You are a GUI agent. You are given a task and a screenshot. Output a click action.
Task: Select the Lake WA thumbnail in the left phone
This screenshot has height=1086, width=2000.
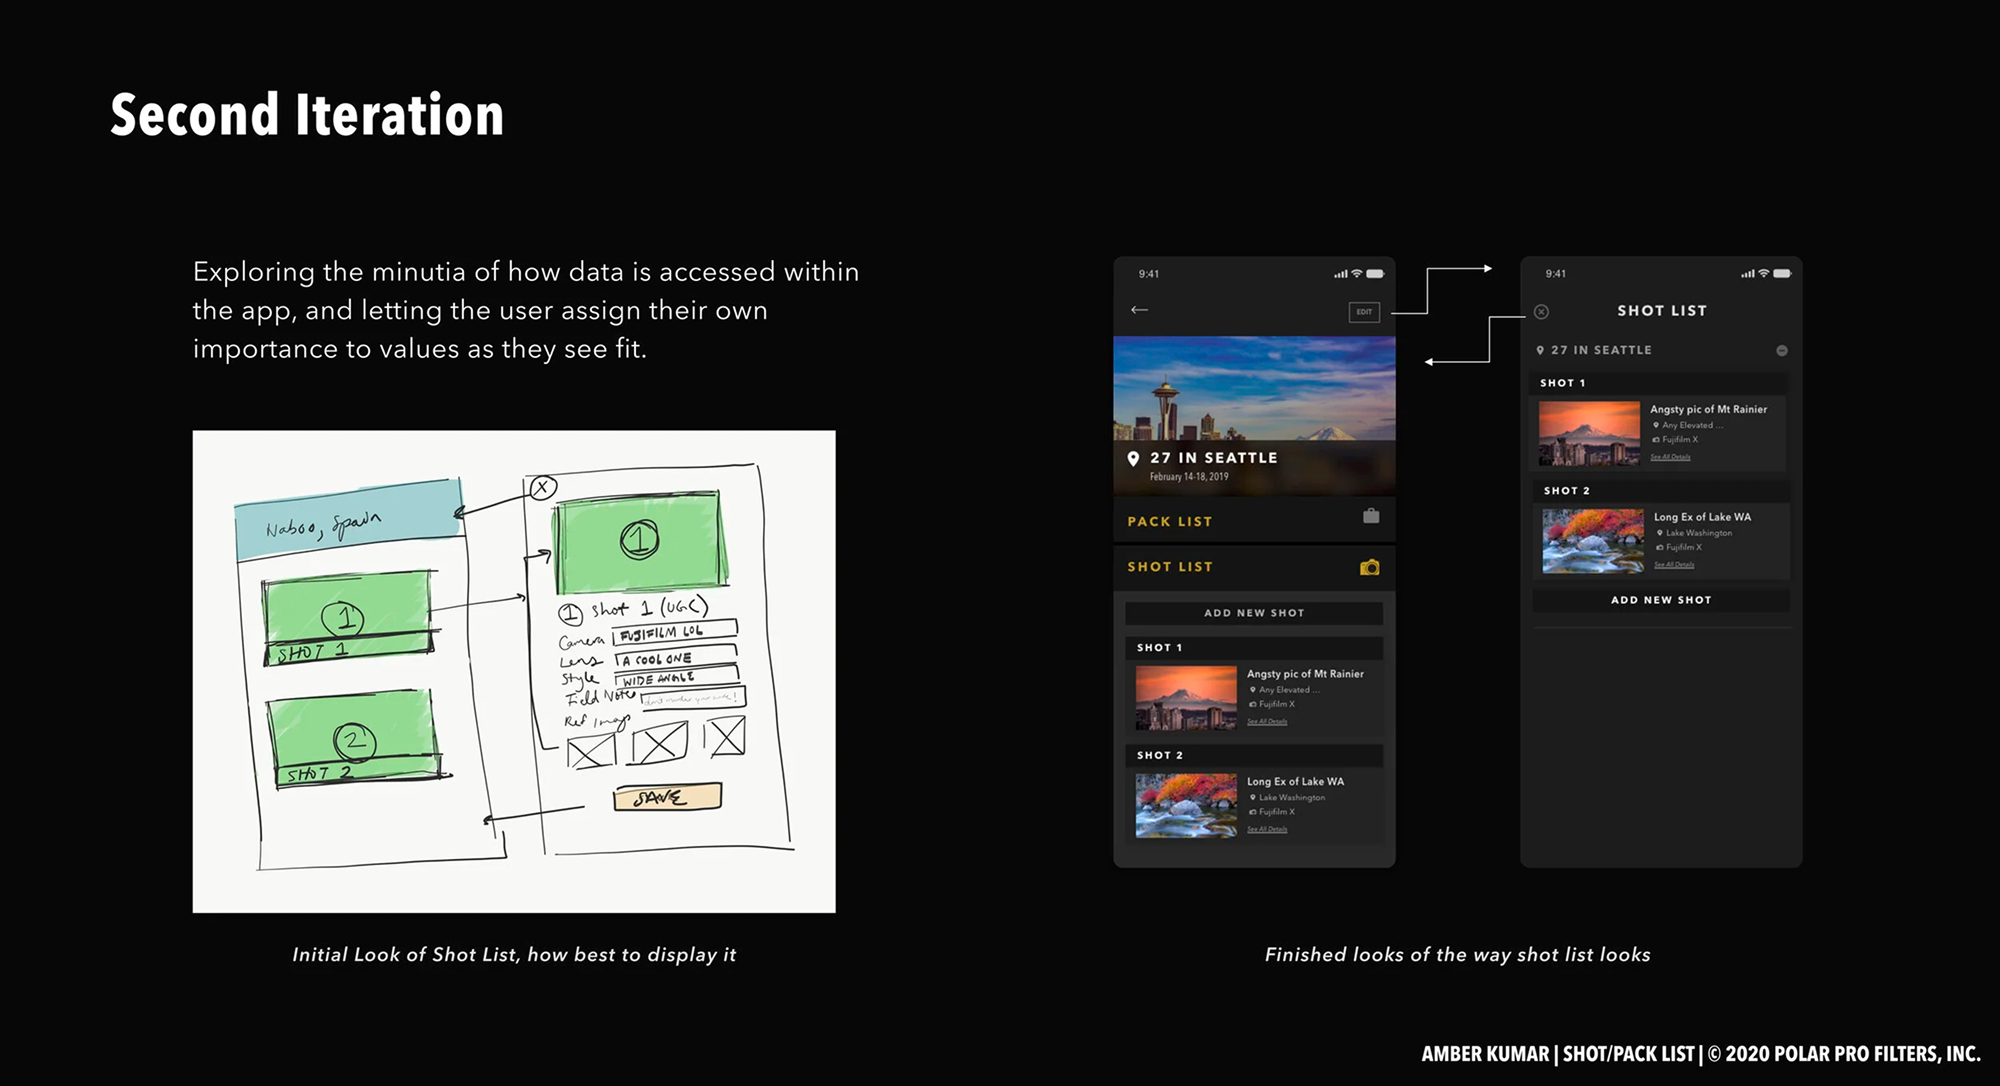click(1185, 805)
